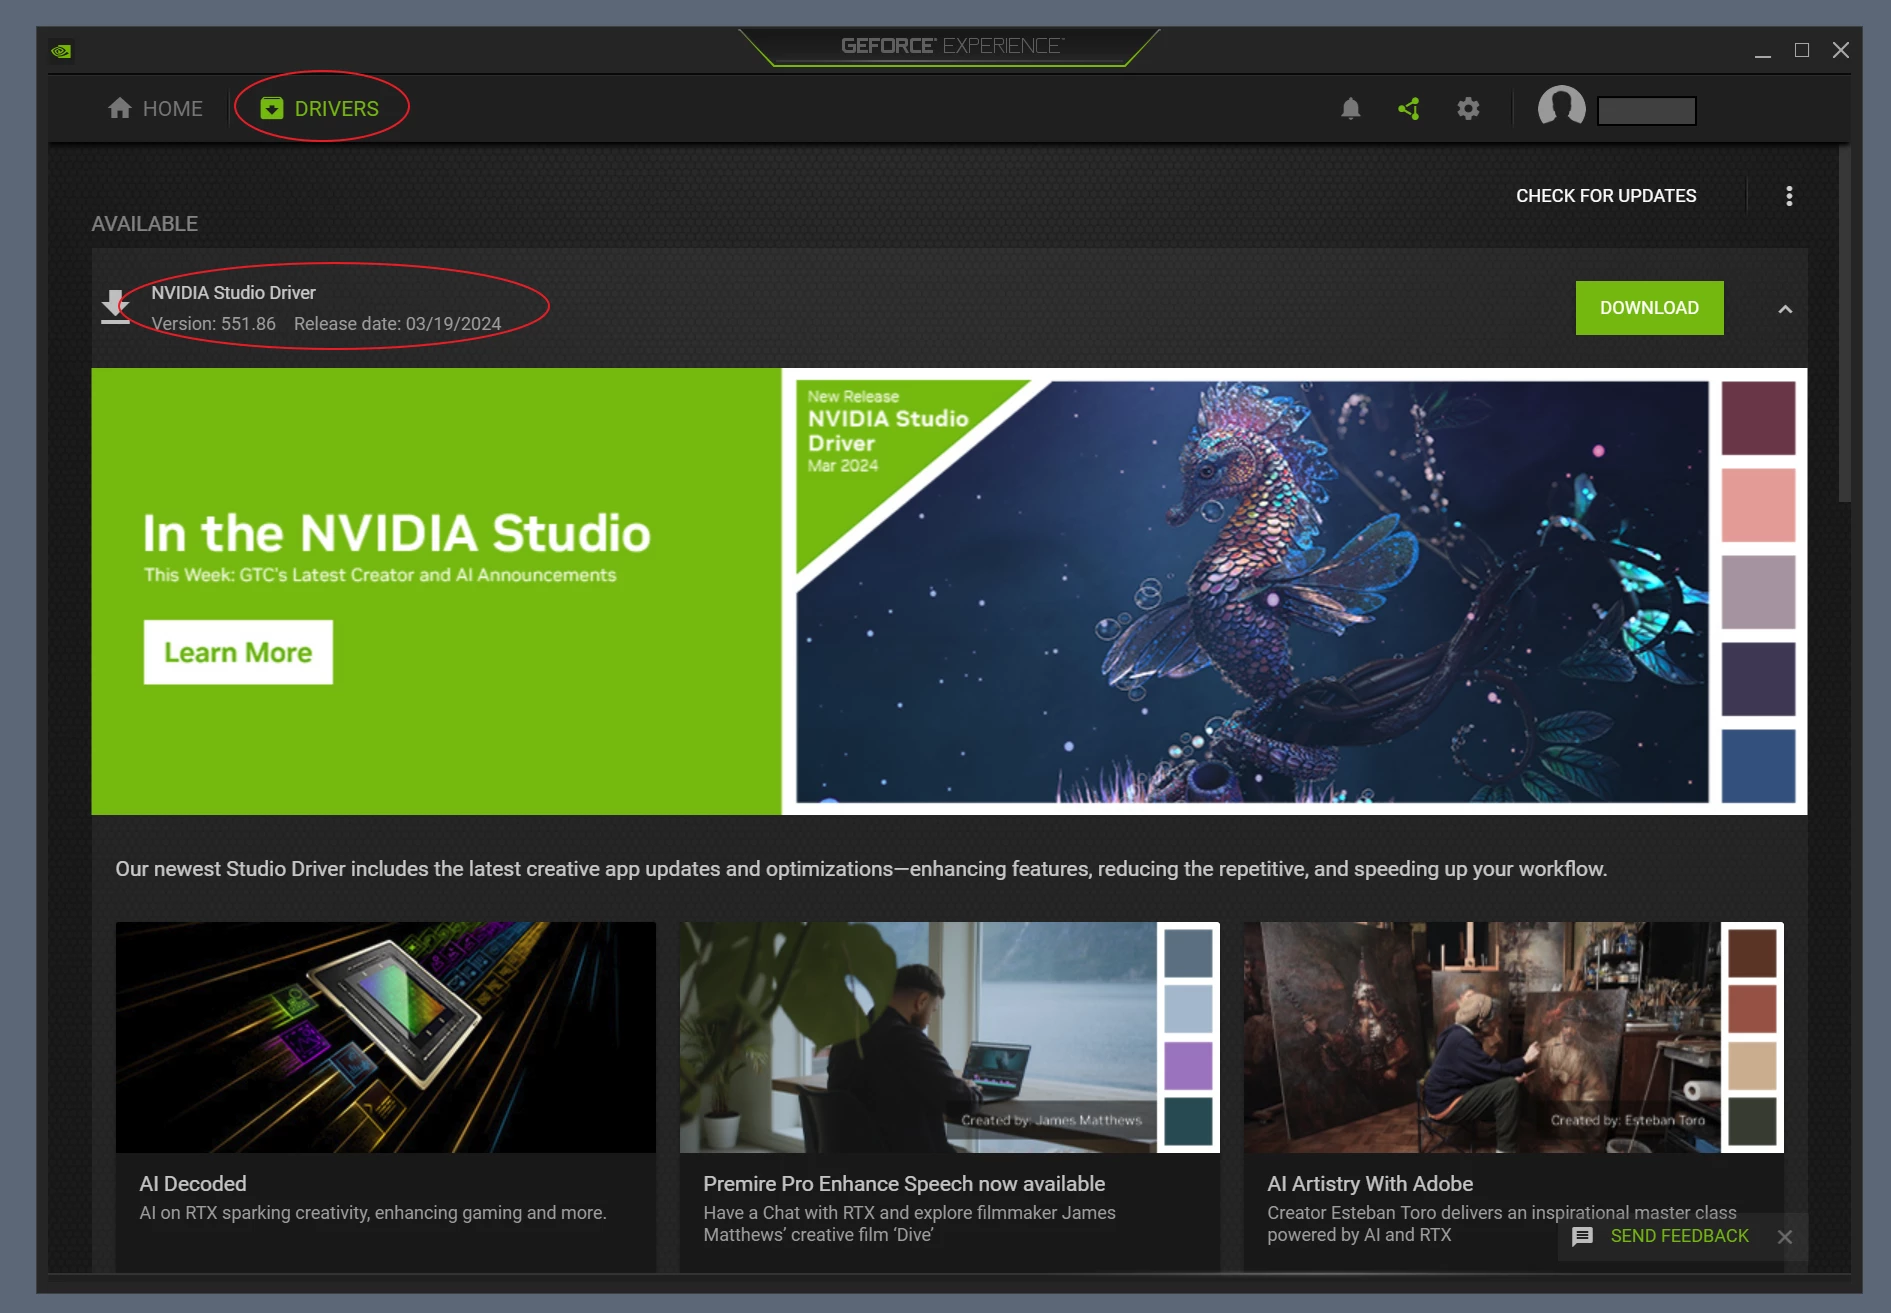Click 'AI Artistry With Adobe' title
The height and width of the screenshot is (1313, 1891).
point(1370,1184)
